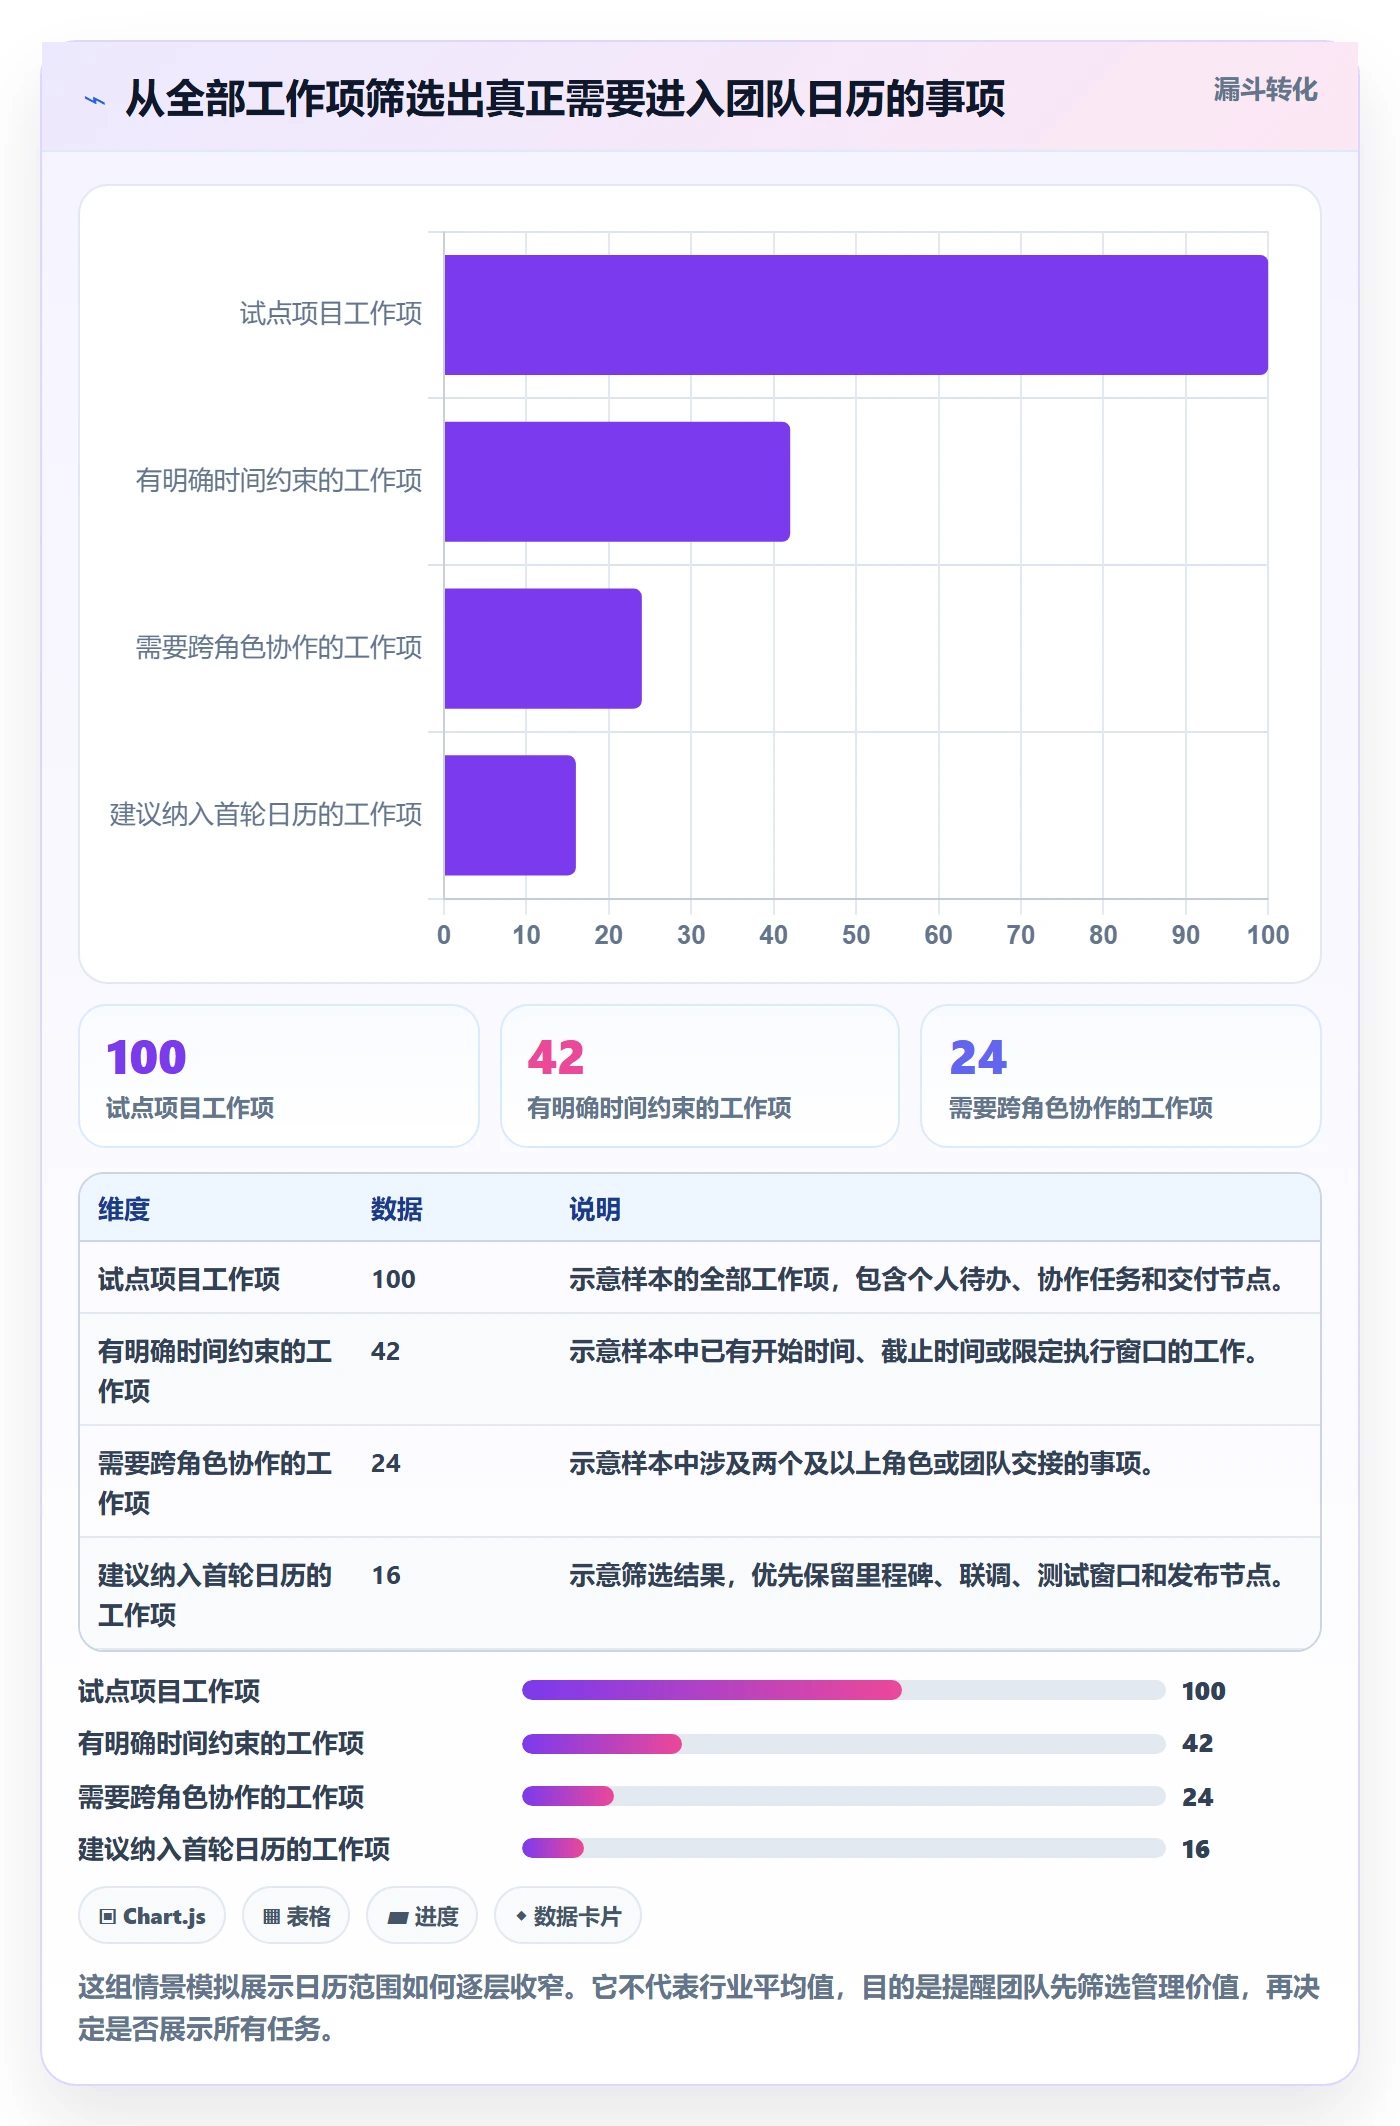Click the heading 从全部工作项筛选出真正需要进入团队日历的事项
Image resolution: width=1400 pixels, height=2126 pixels.
point(565,99)
